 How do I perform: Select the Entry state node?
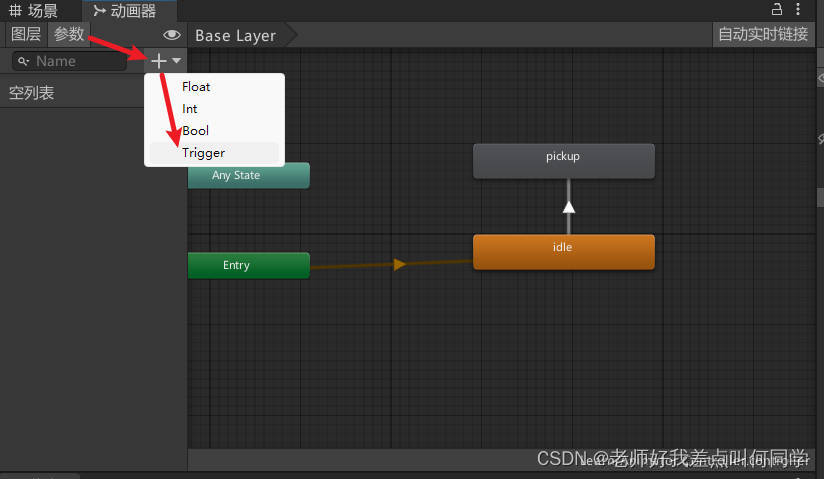pos(249,265)
